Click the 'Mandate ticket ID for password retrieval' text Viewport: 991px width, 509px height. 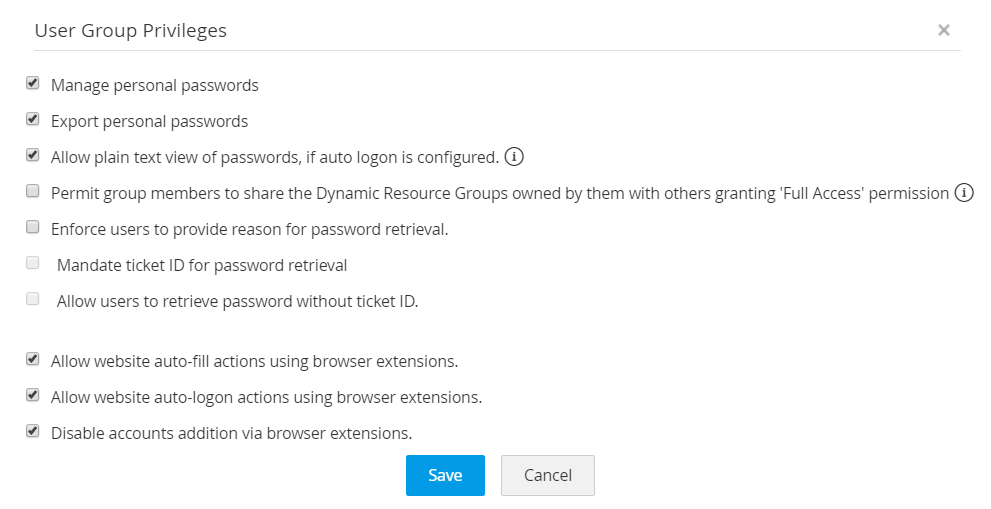tap(201, 265)
